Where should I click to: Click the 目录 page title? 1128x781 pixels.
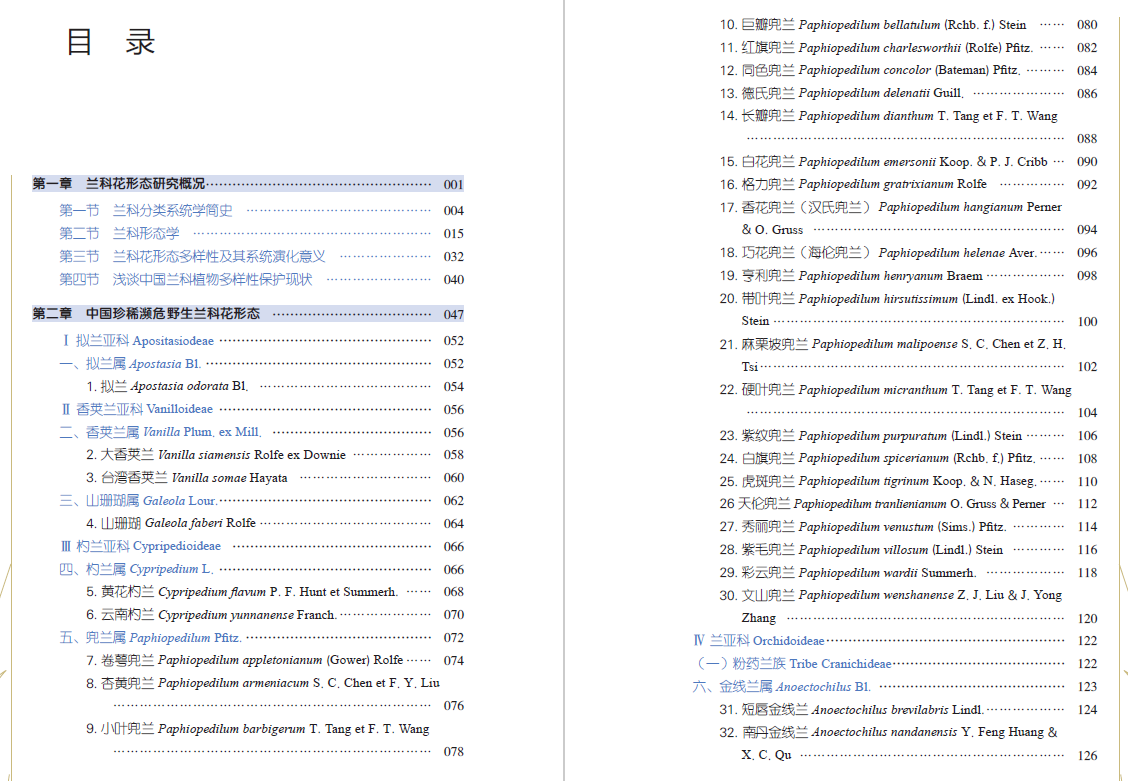111,42
